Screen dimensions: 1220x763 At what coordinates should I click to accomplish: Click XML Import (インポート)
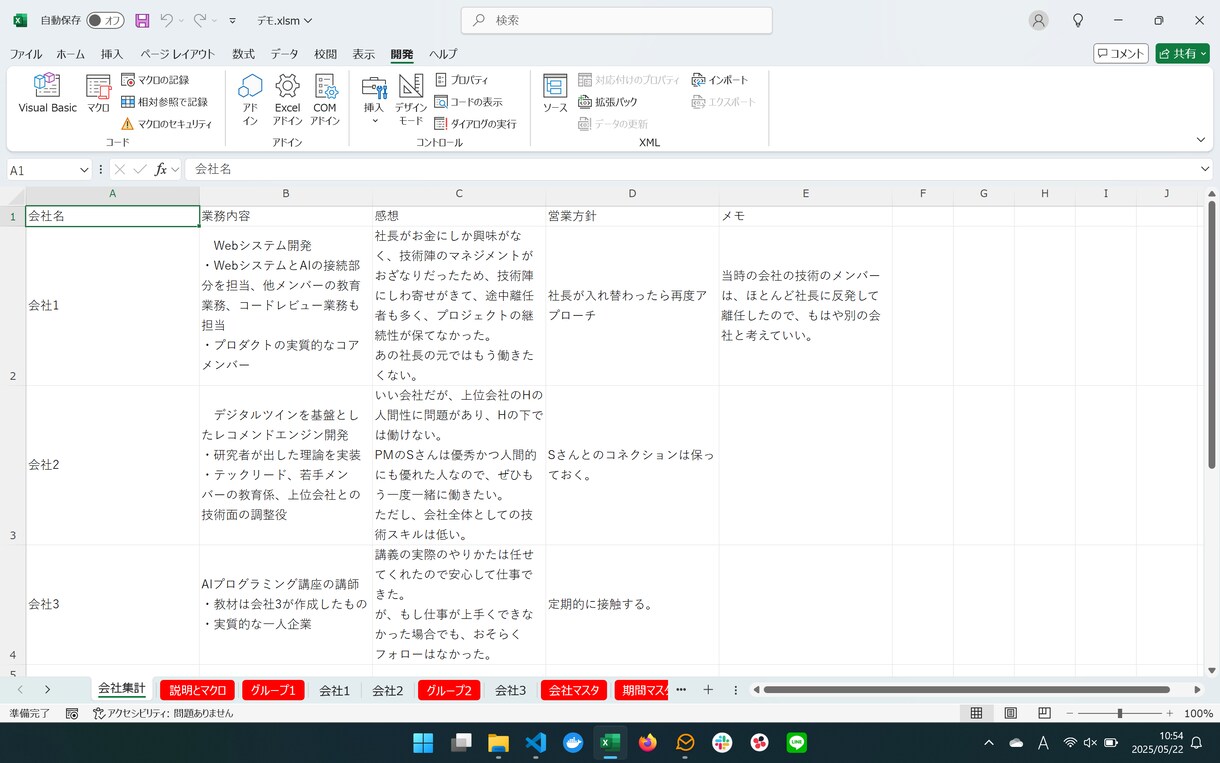click(x=720, y=80)
